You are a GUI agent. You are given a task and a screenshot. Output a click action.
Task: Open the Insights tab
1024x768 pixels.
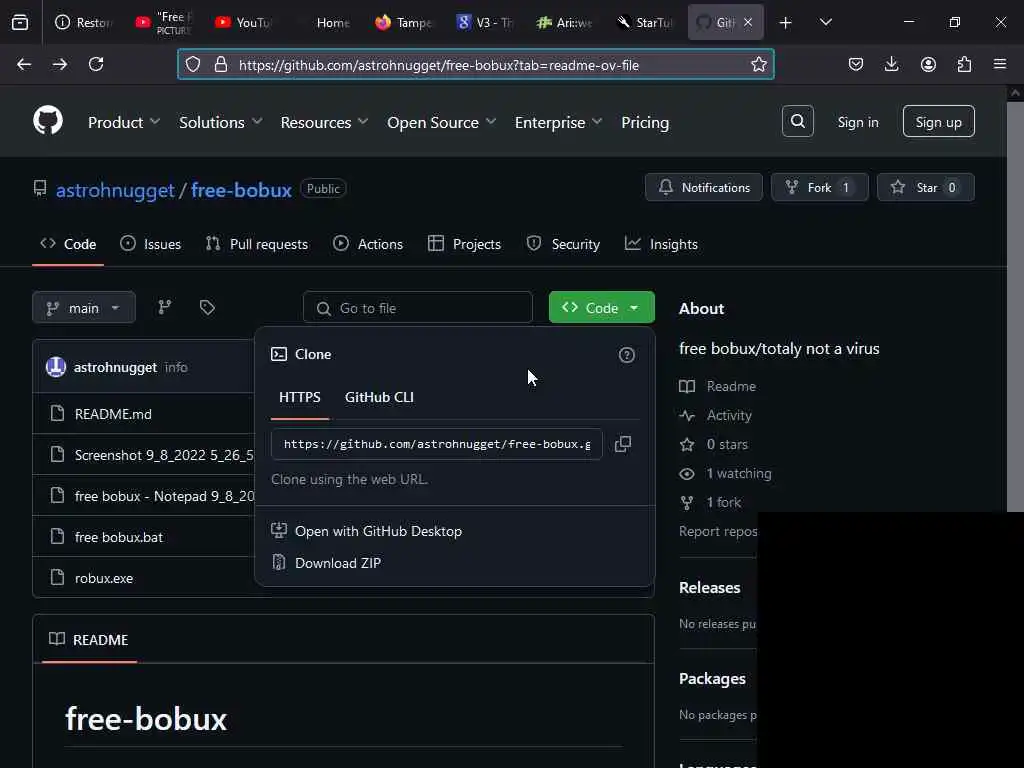pos(661,244)
